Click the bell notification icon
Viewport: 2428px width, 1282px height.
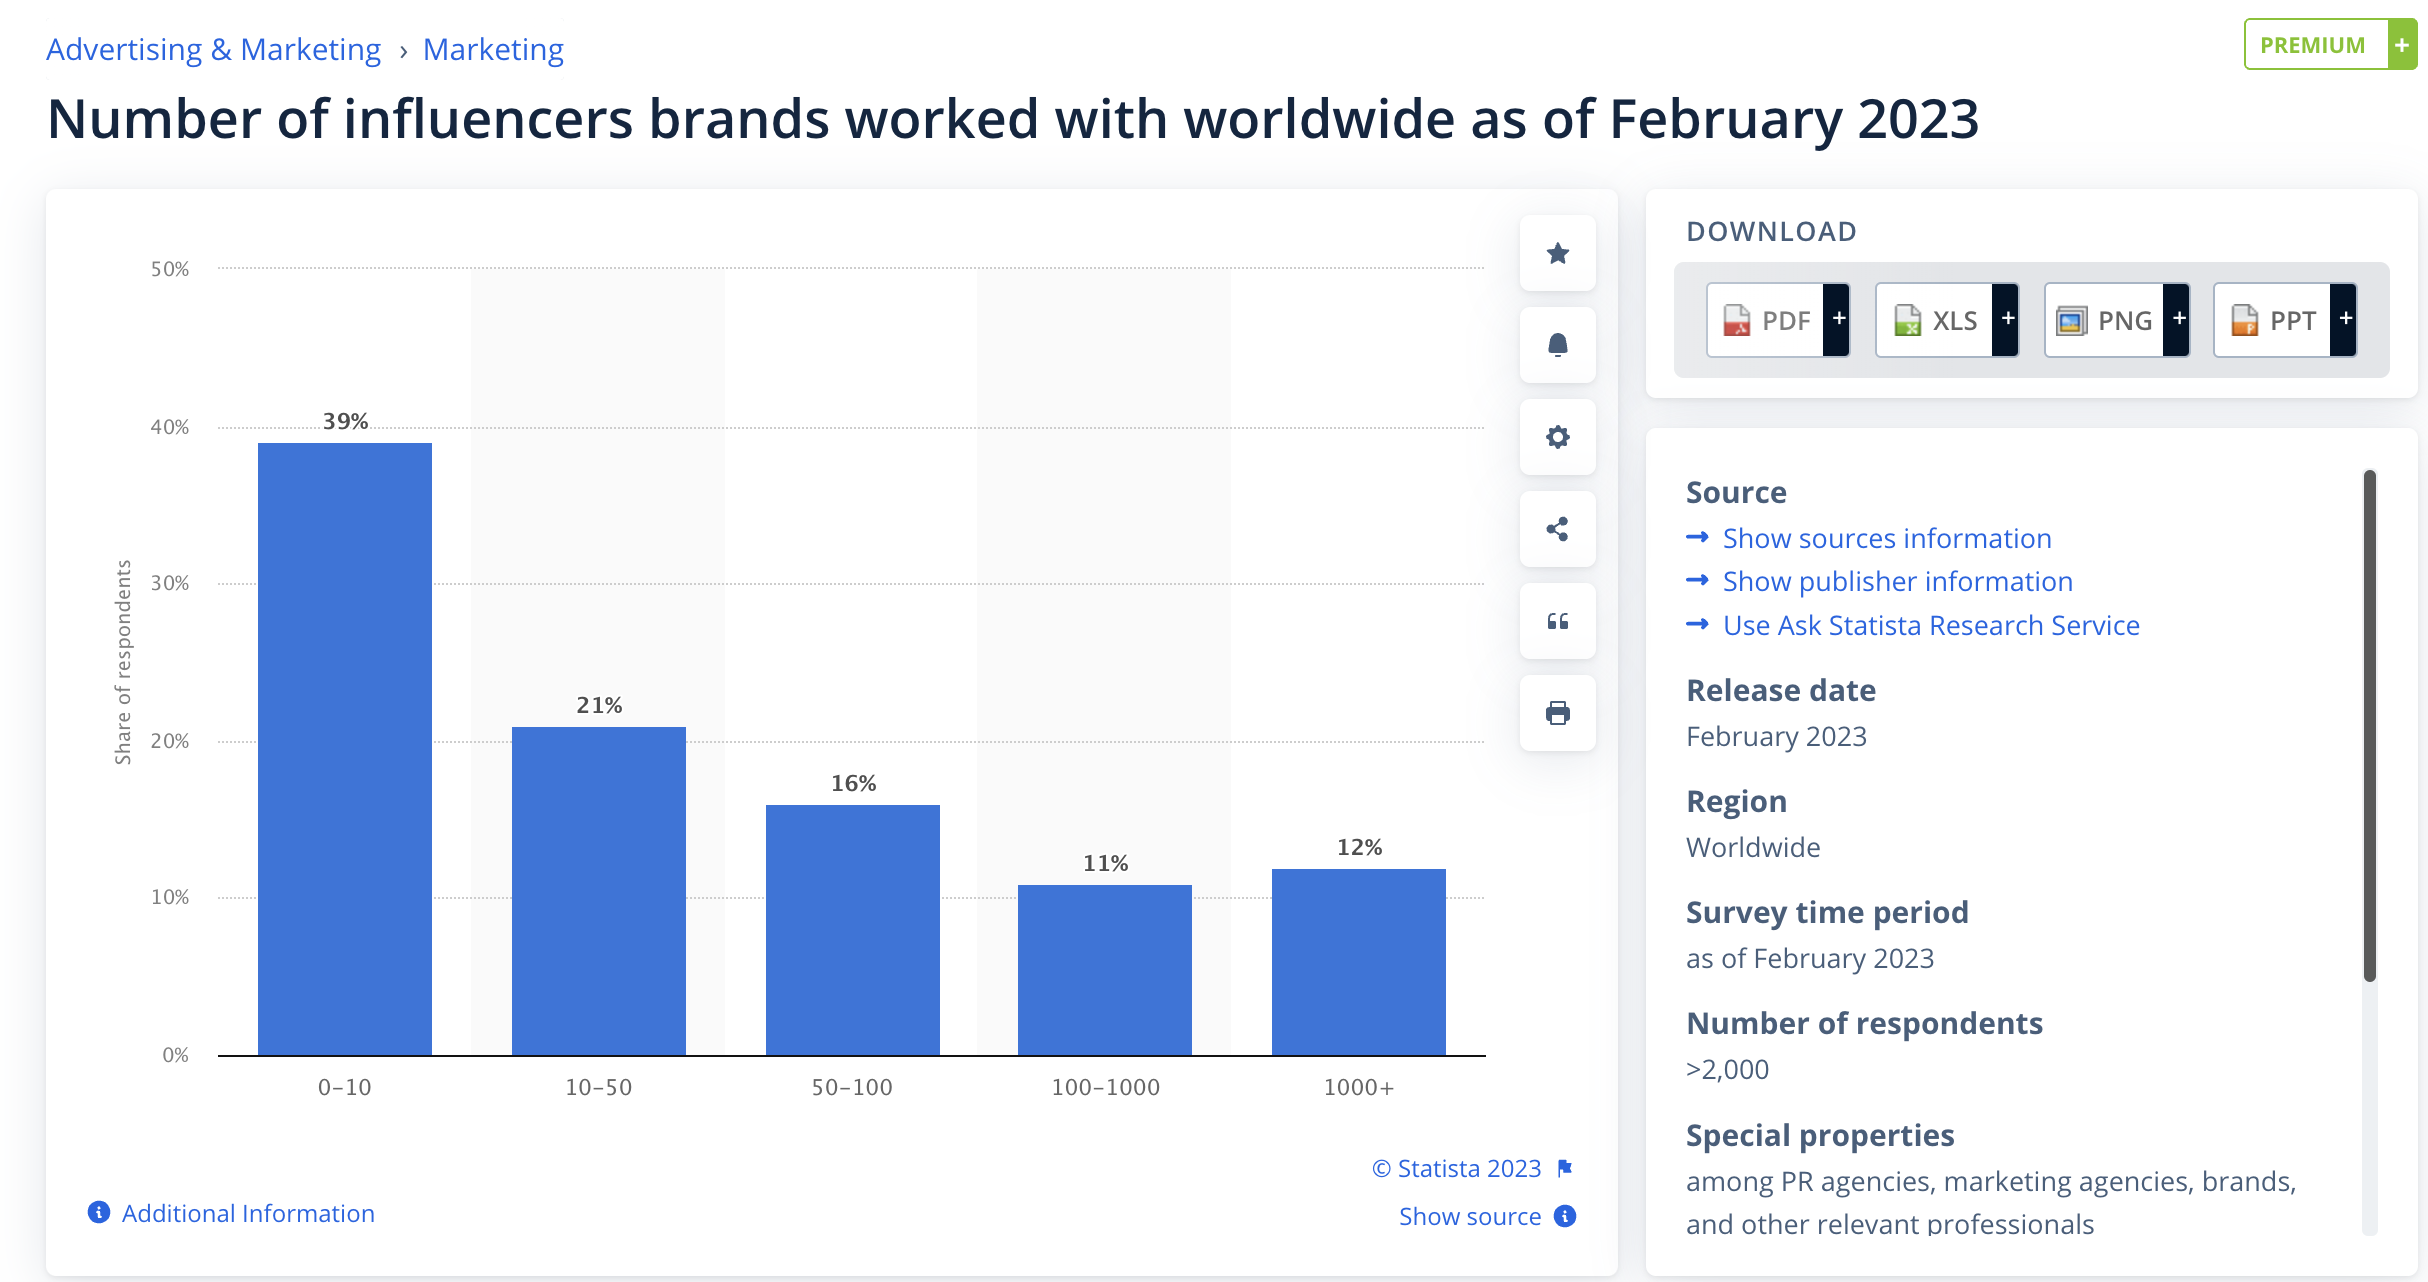pos(1557,345)
